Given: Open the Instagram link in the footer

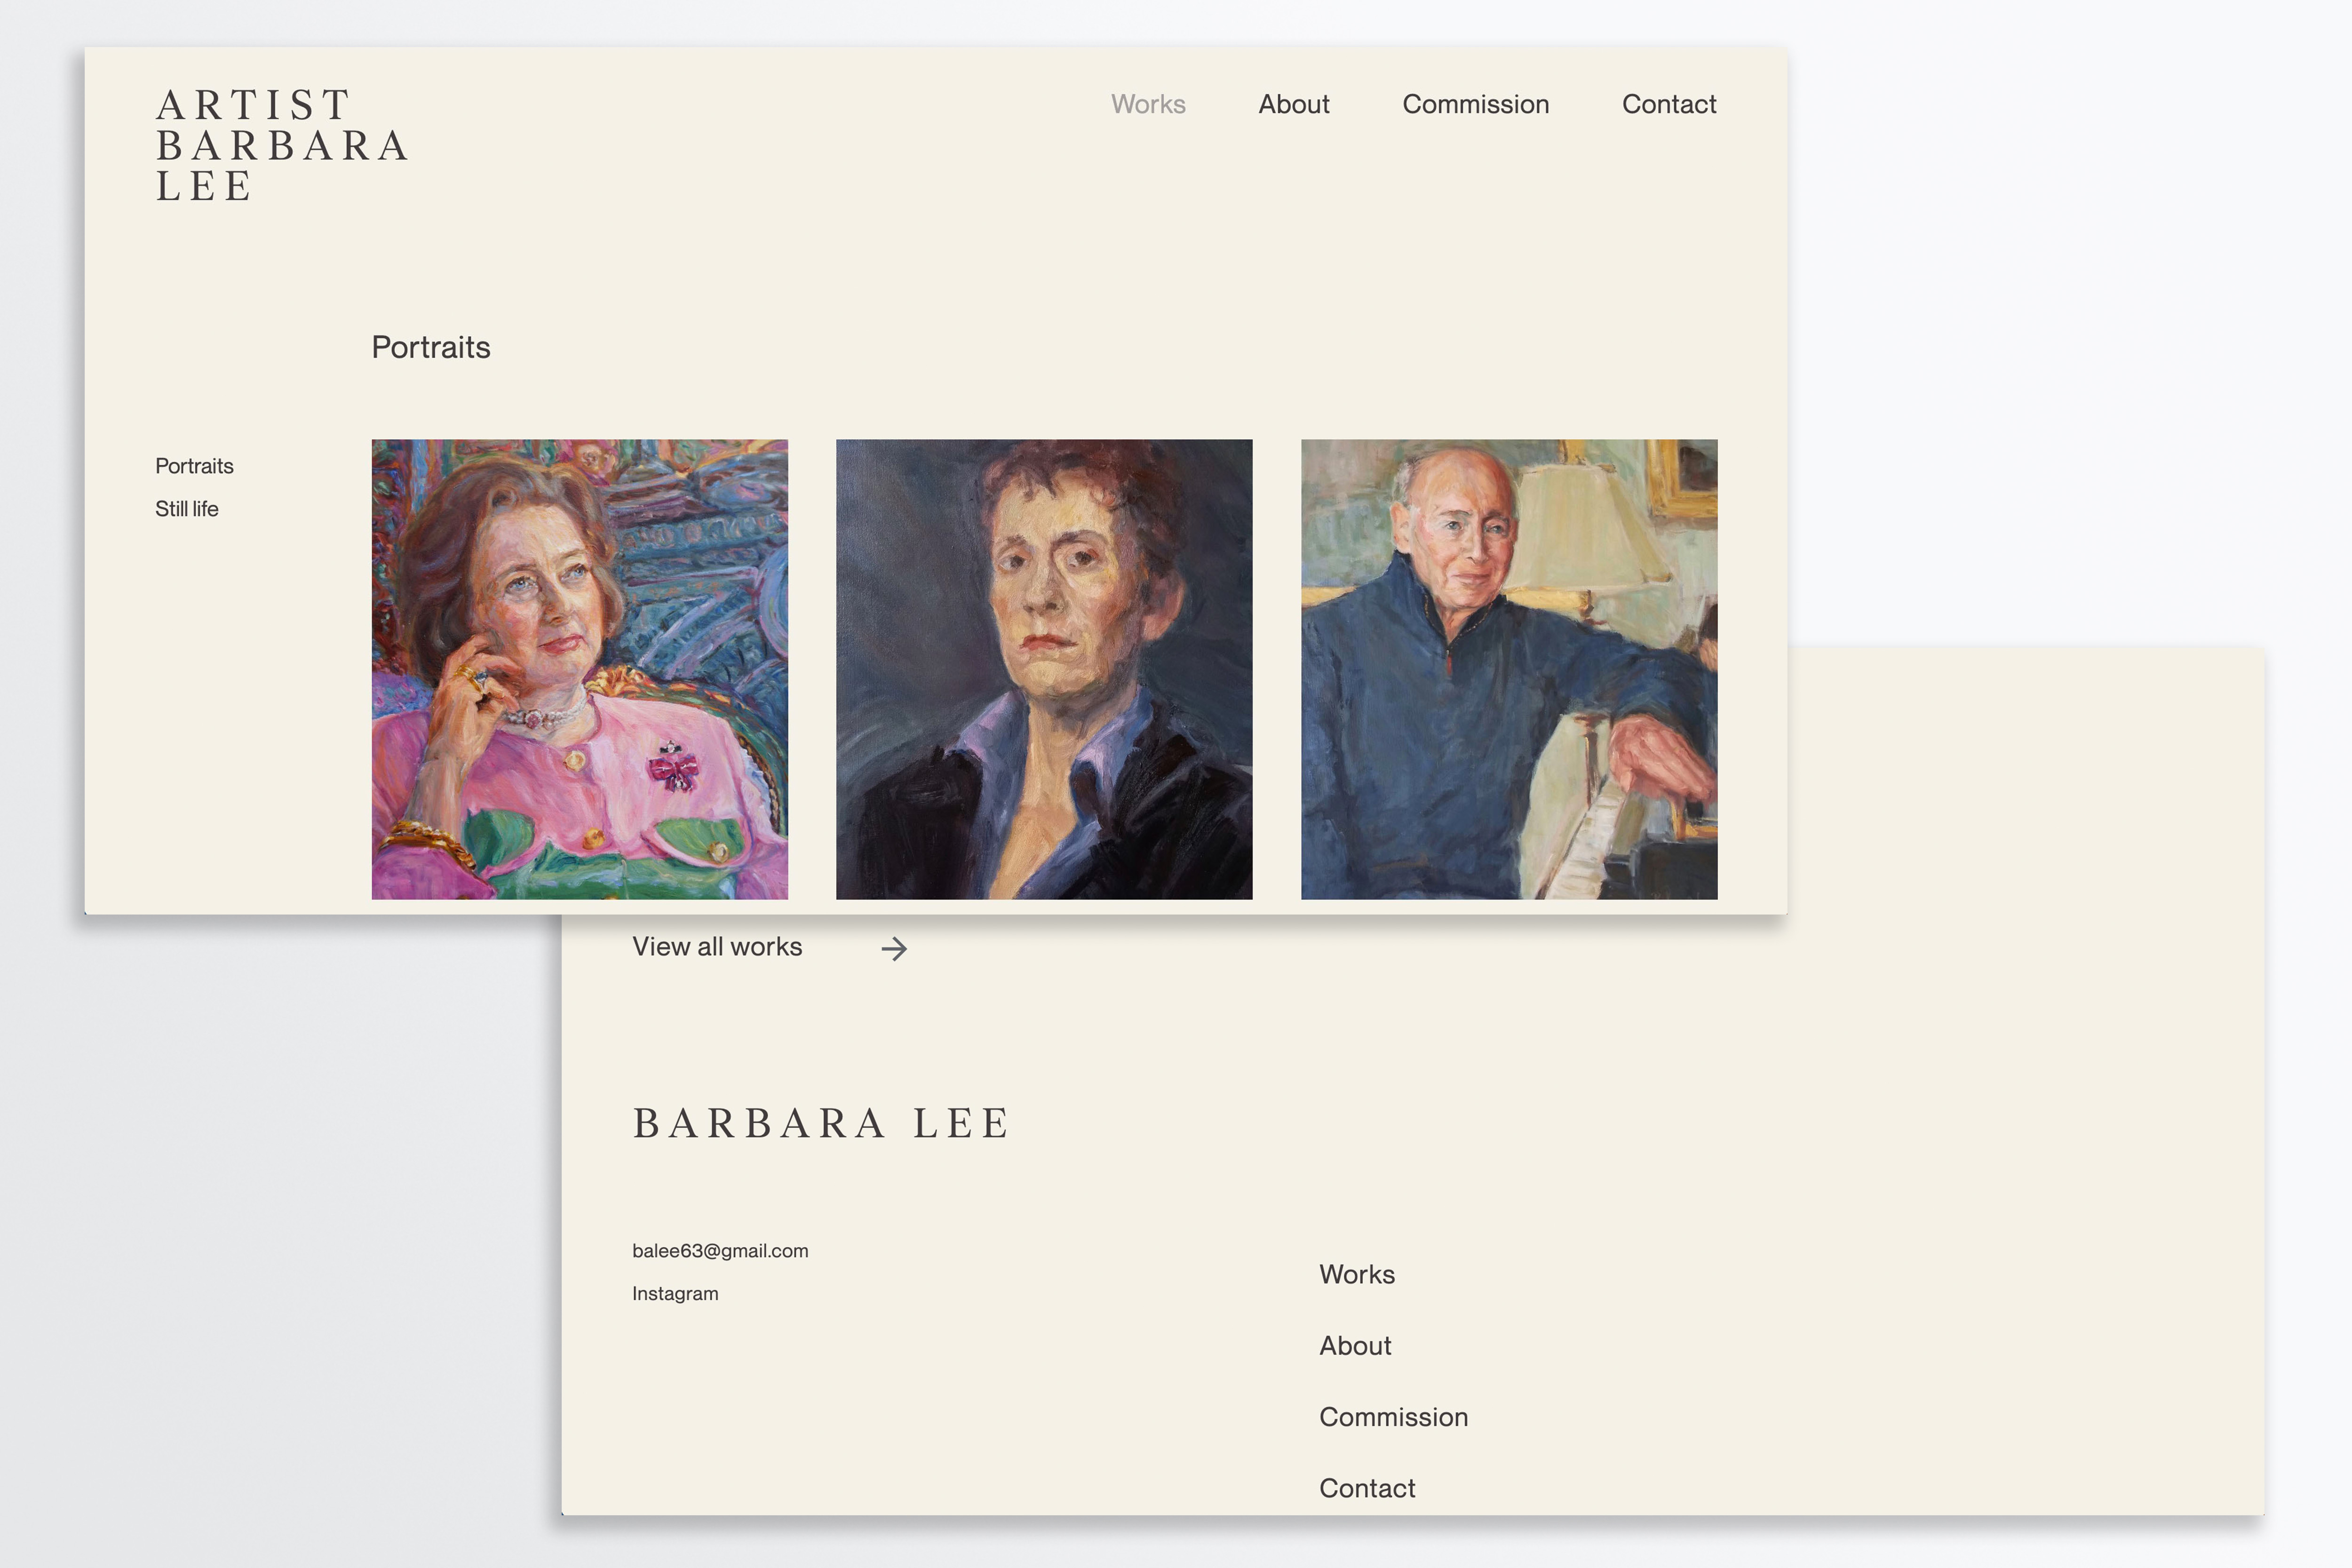Looking at the screenshot, I should coord(675,1294).
